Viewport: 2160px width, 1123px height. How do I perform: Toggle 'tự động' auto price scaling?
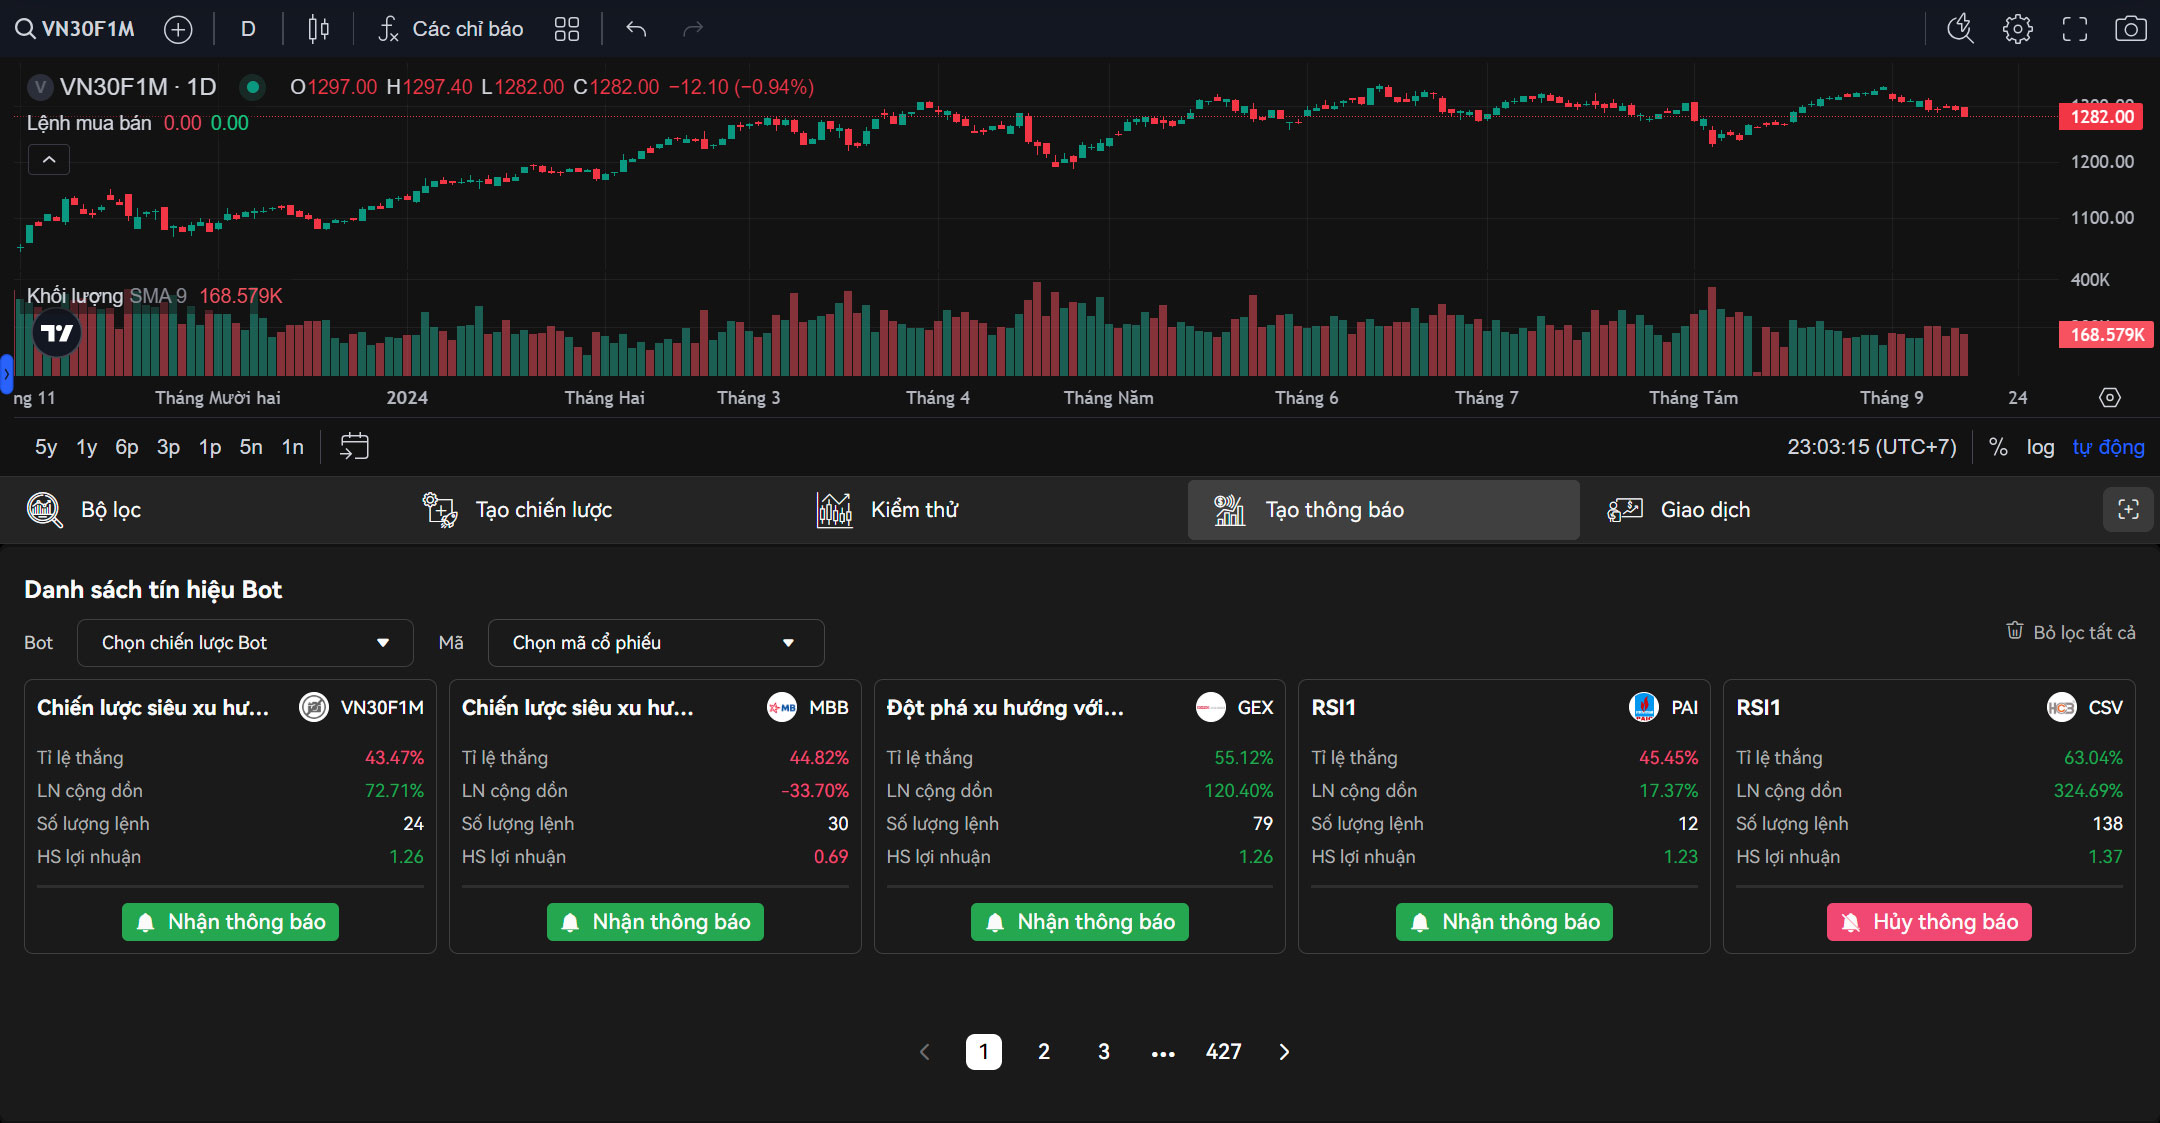click(2109, 447)
